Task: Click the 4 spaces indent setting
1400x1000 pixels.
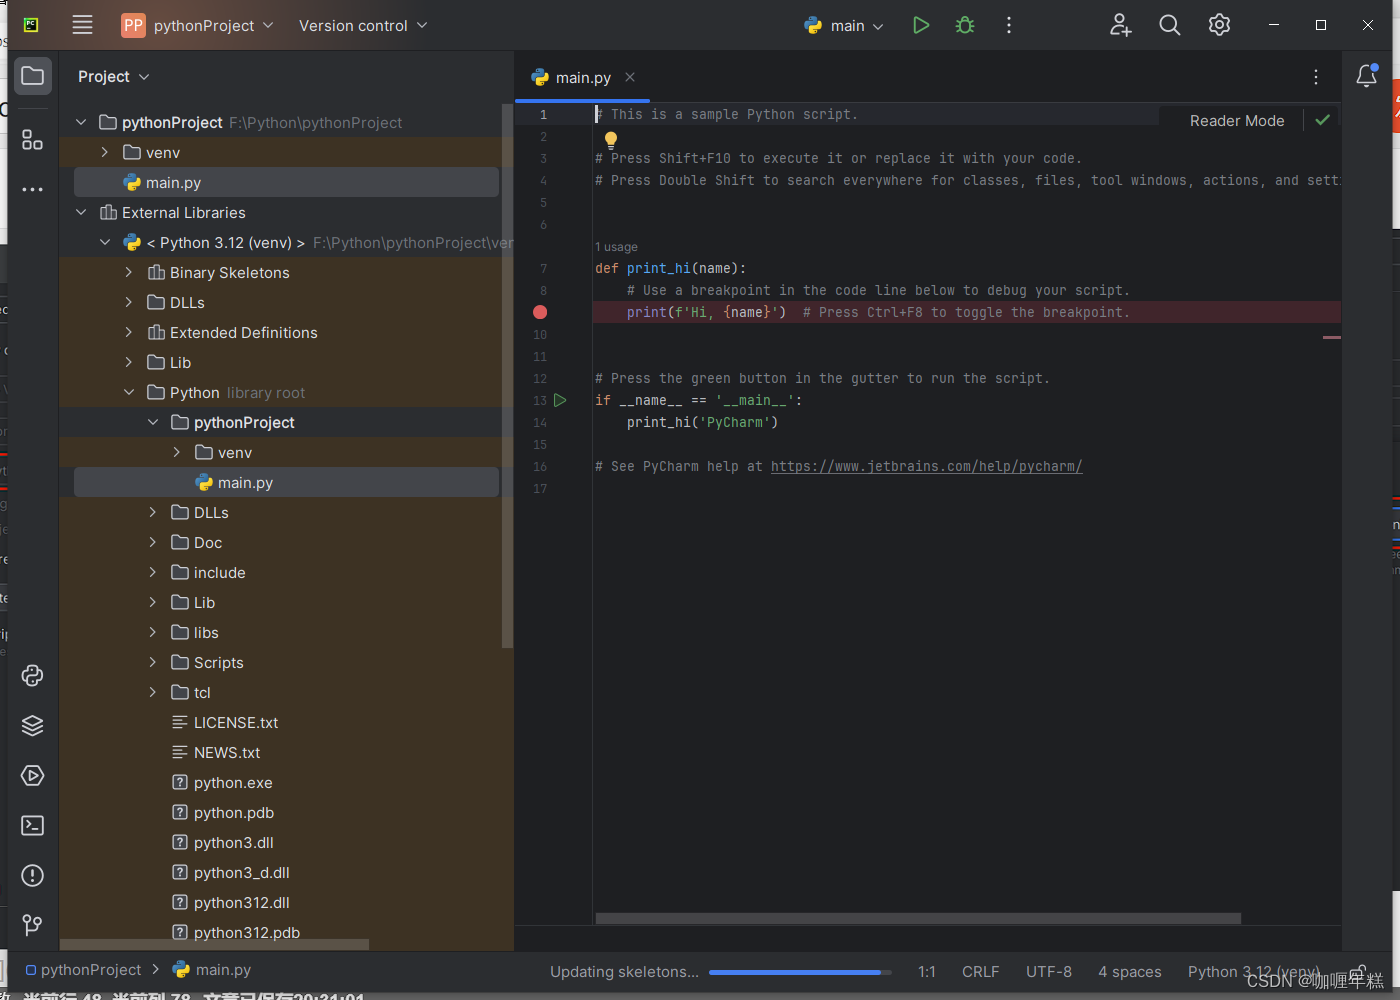Action: pyautogui.click(x=1130, y=972)
